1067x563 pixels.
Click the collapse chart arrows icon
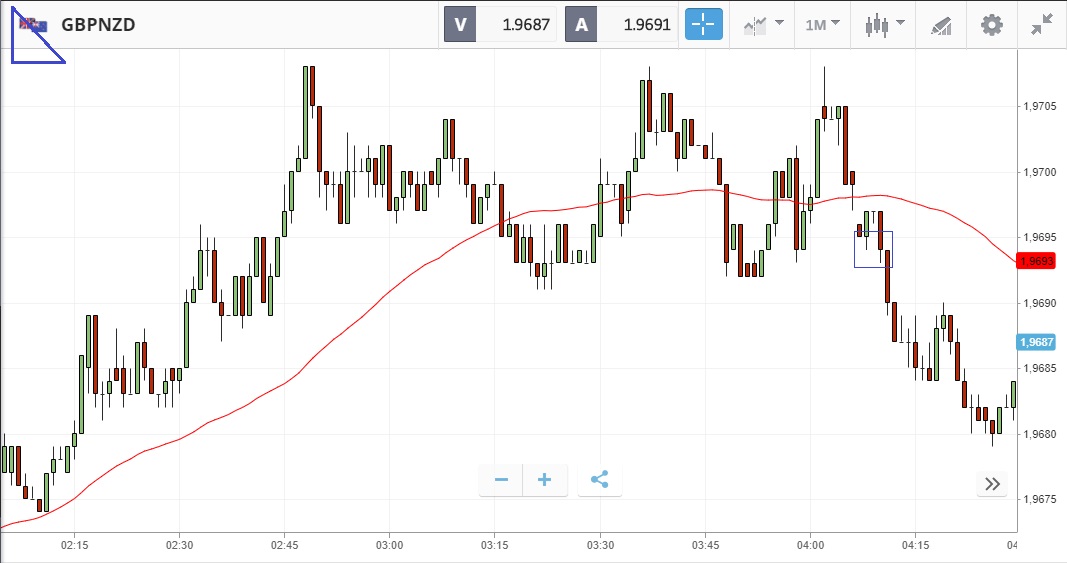pos(1043,25)
